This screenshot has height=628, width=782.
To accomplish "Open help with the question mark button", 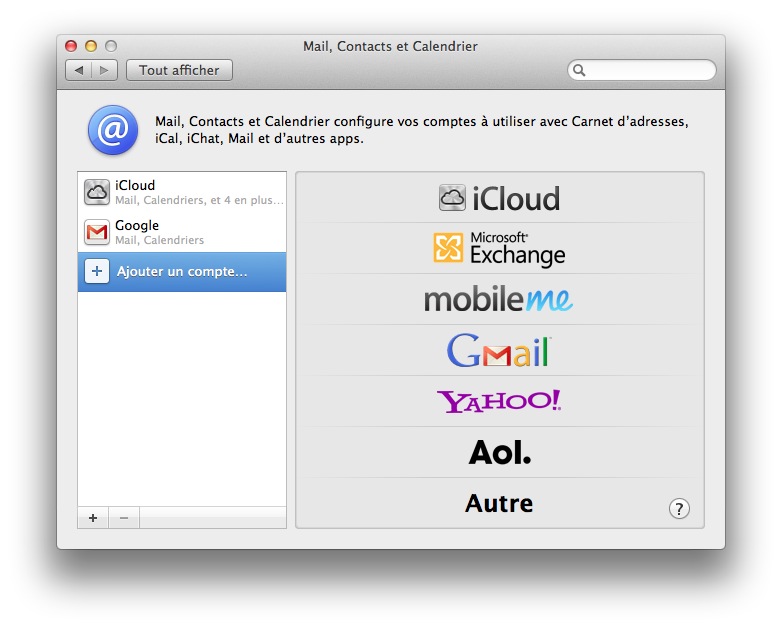I will [679, 509].
